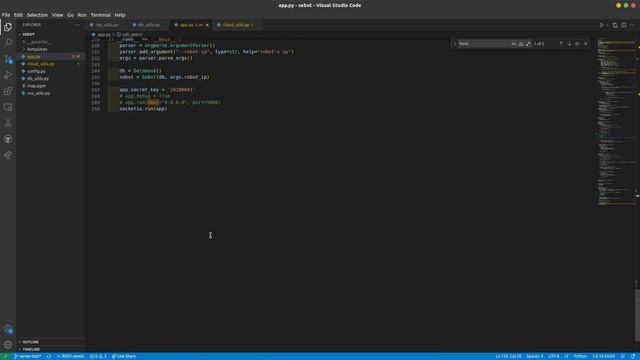
Task: Go to next find match
Action: [569, 44]
